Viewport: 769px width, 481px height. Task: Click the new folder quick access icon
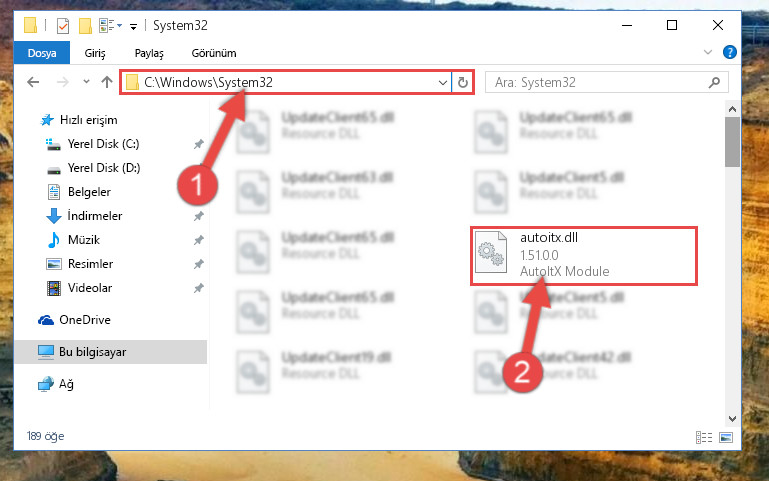point(85,25)
